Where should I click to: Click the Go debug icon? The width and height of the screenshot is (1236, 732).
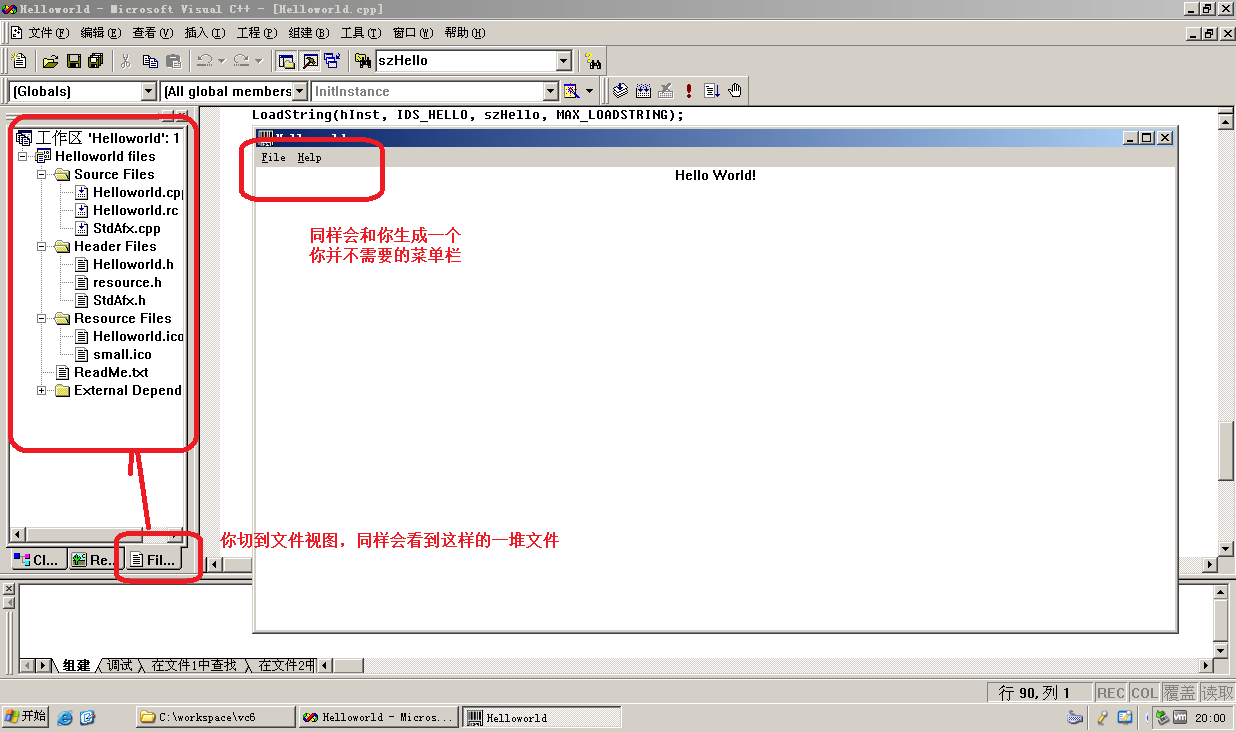(x=712, y=91)
